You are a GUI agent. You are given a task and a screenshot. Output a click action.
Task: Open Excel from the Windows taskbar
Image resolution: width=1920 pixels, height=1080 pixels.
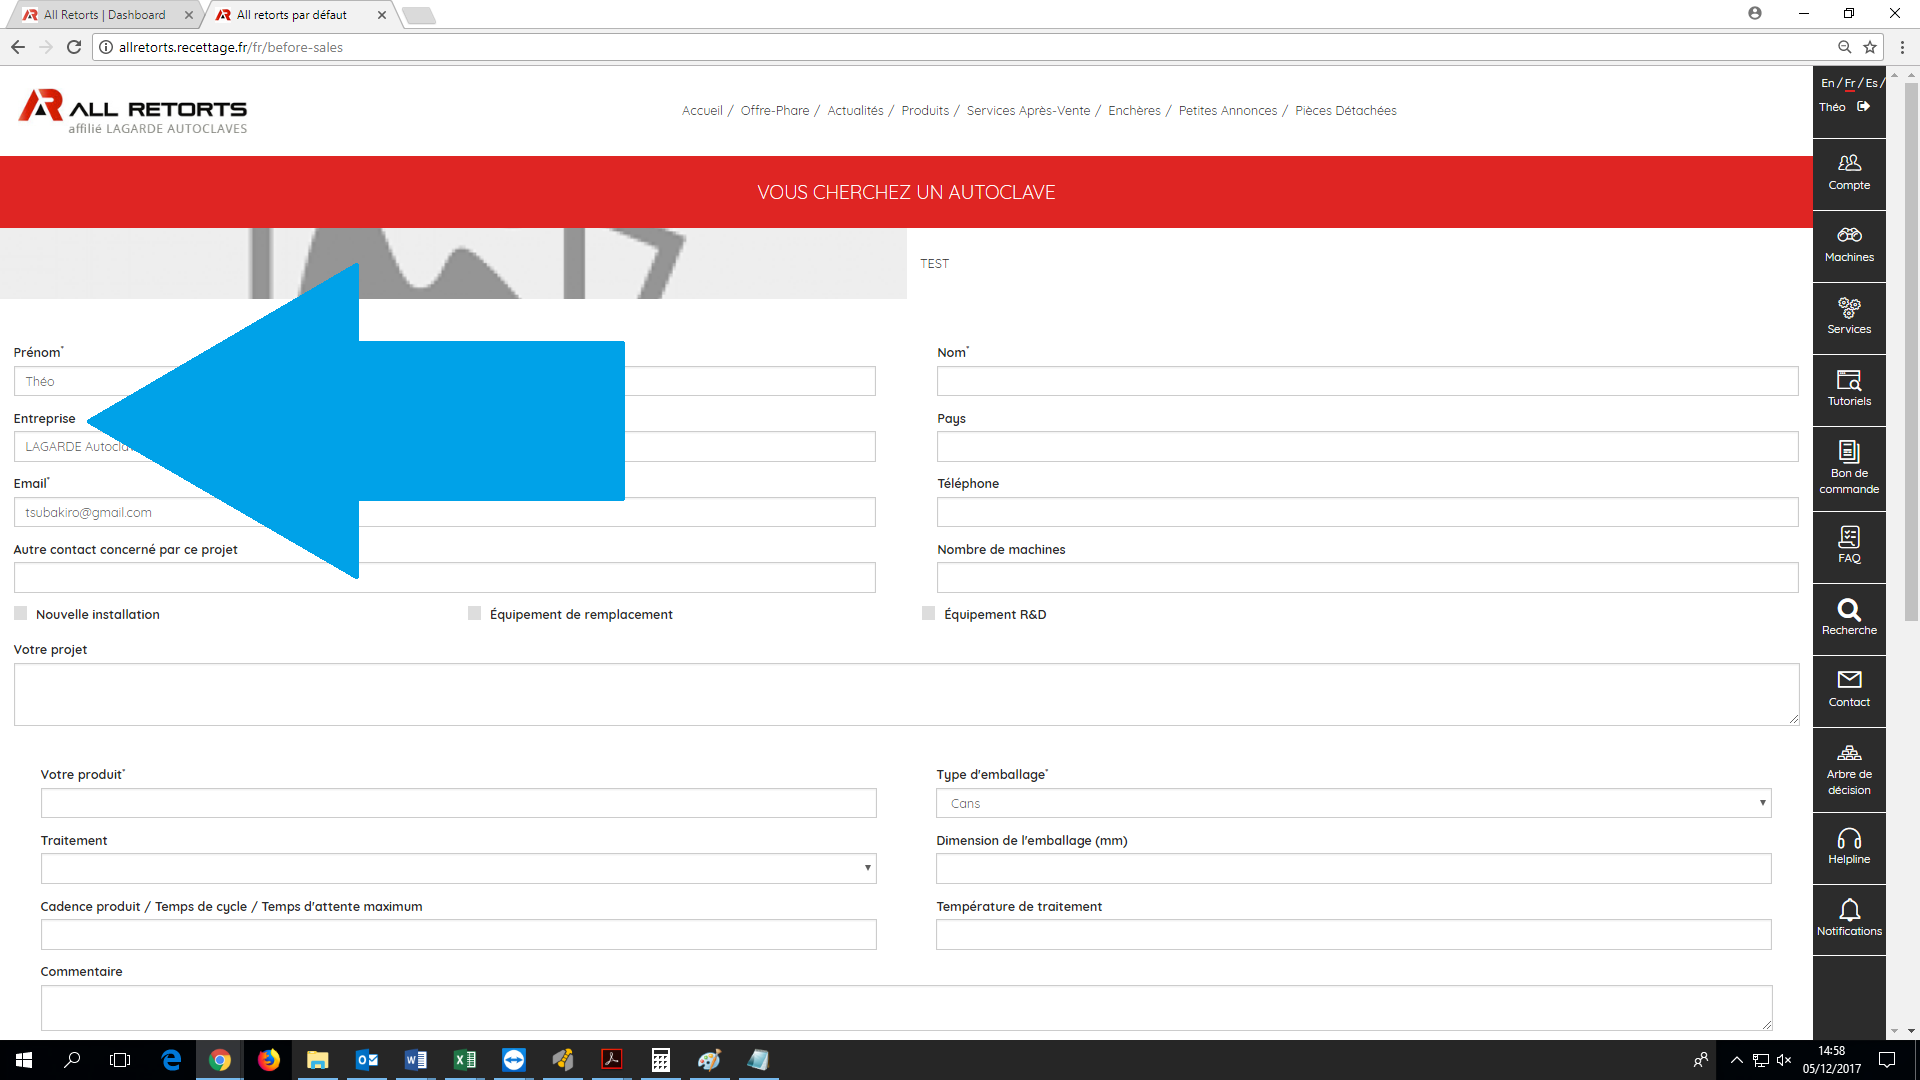(x=465, y=1060)
